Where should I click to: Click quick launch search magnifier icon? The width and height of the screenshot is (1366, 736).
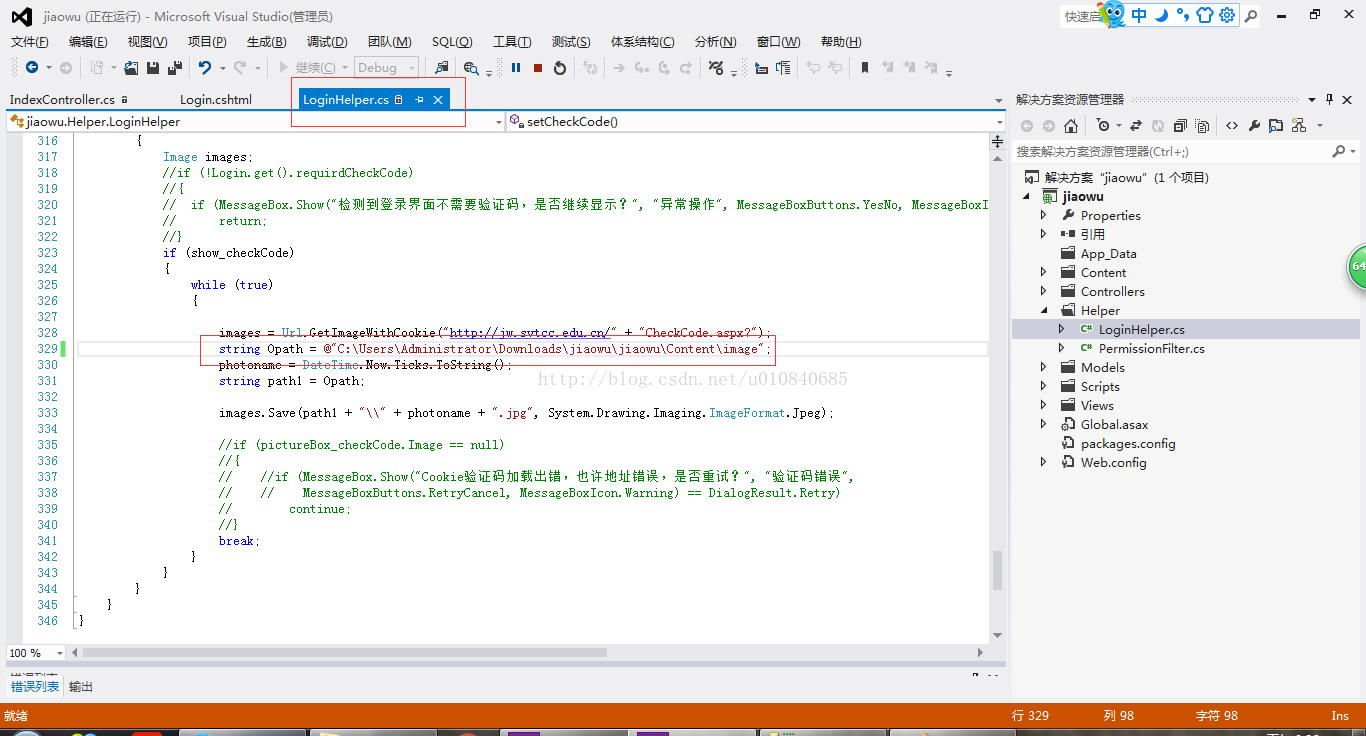1252,15
